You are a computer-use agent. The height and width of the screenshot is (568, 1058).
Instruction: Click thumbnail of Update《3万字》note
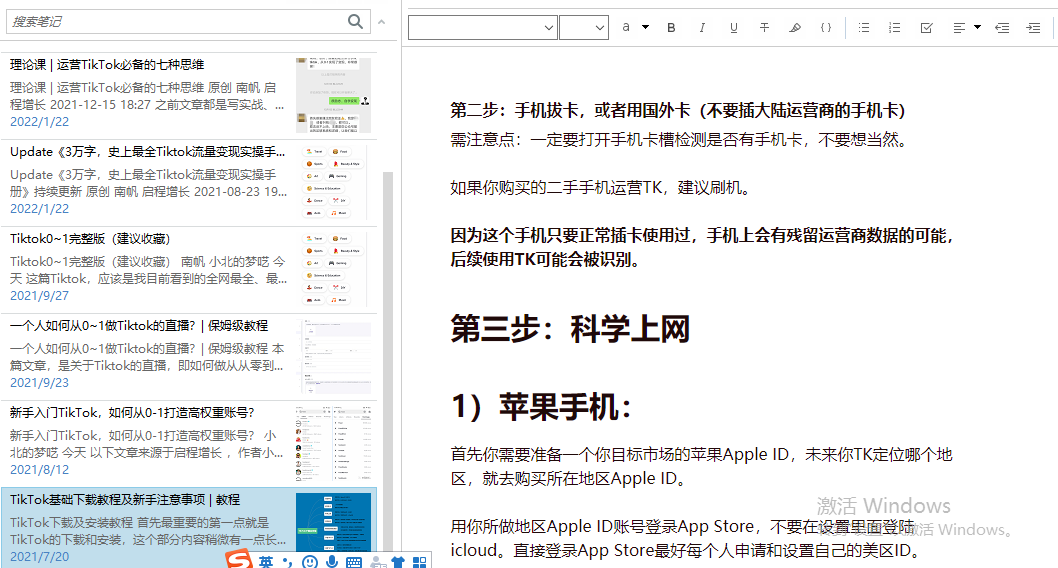(333, 182)
